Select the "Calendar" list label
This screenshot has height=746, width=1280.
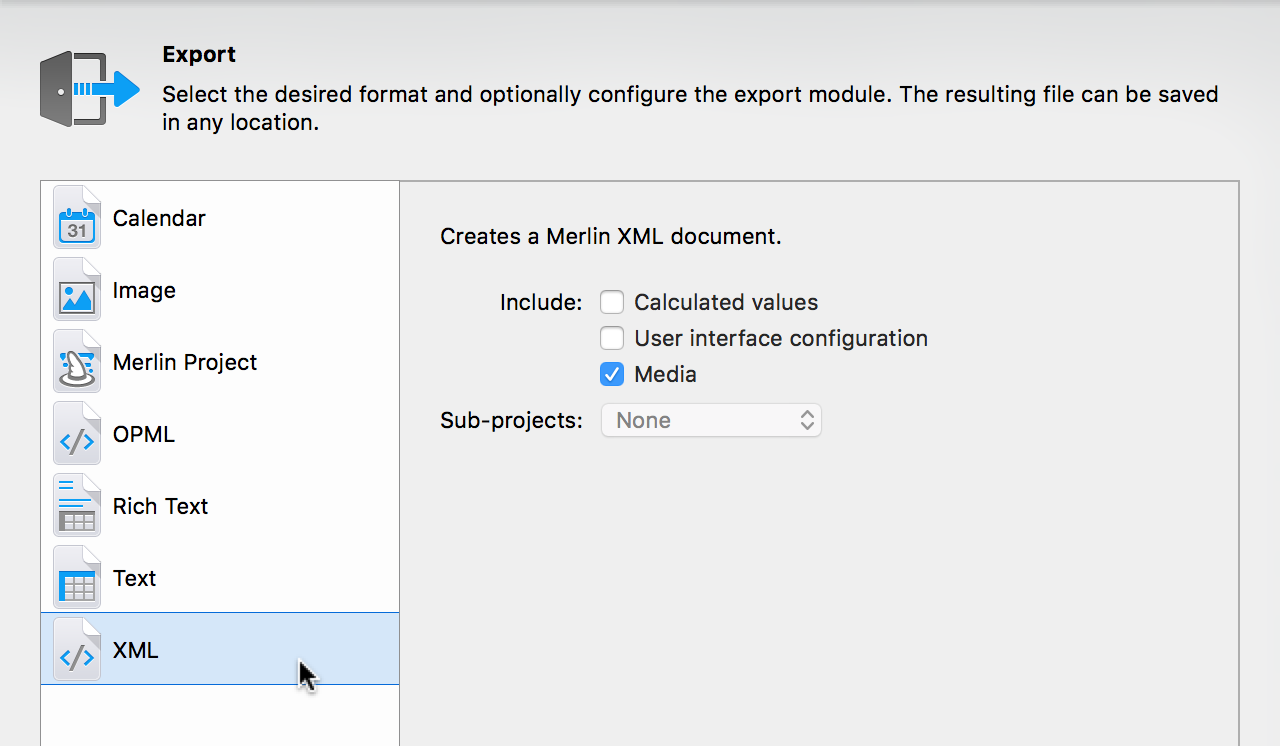pyautogui.click(x=159, y=218)
